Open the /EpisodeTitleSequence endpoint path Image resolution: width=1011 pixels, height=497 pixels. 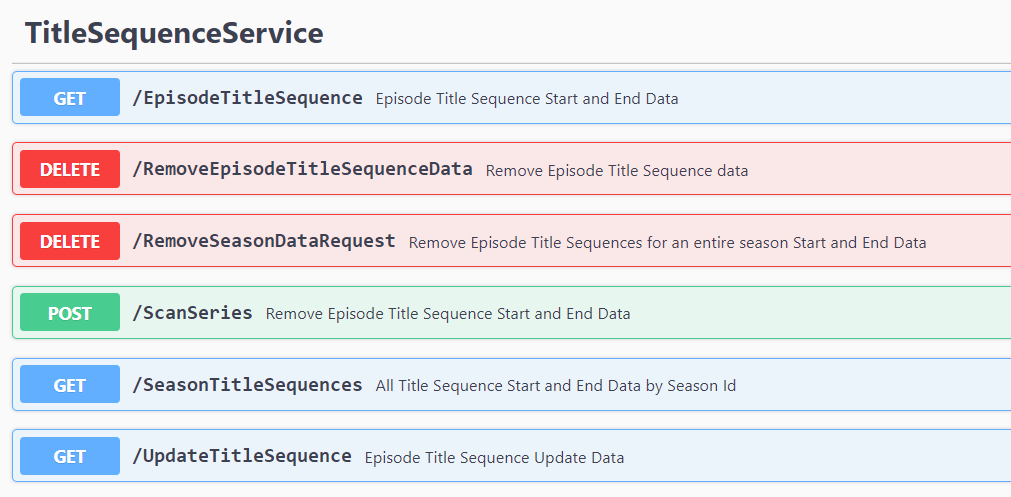click(247, 98)
